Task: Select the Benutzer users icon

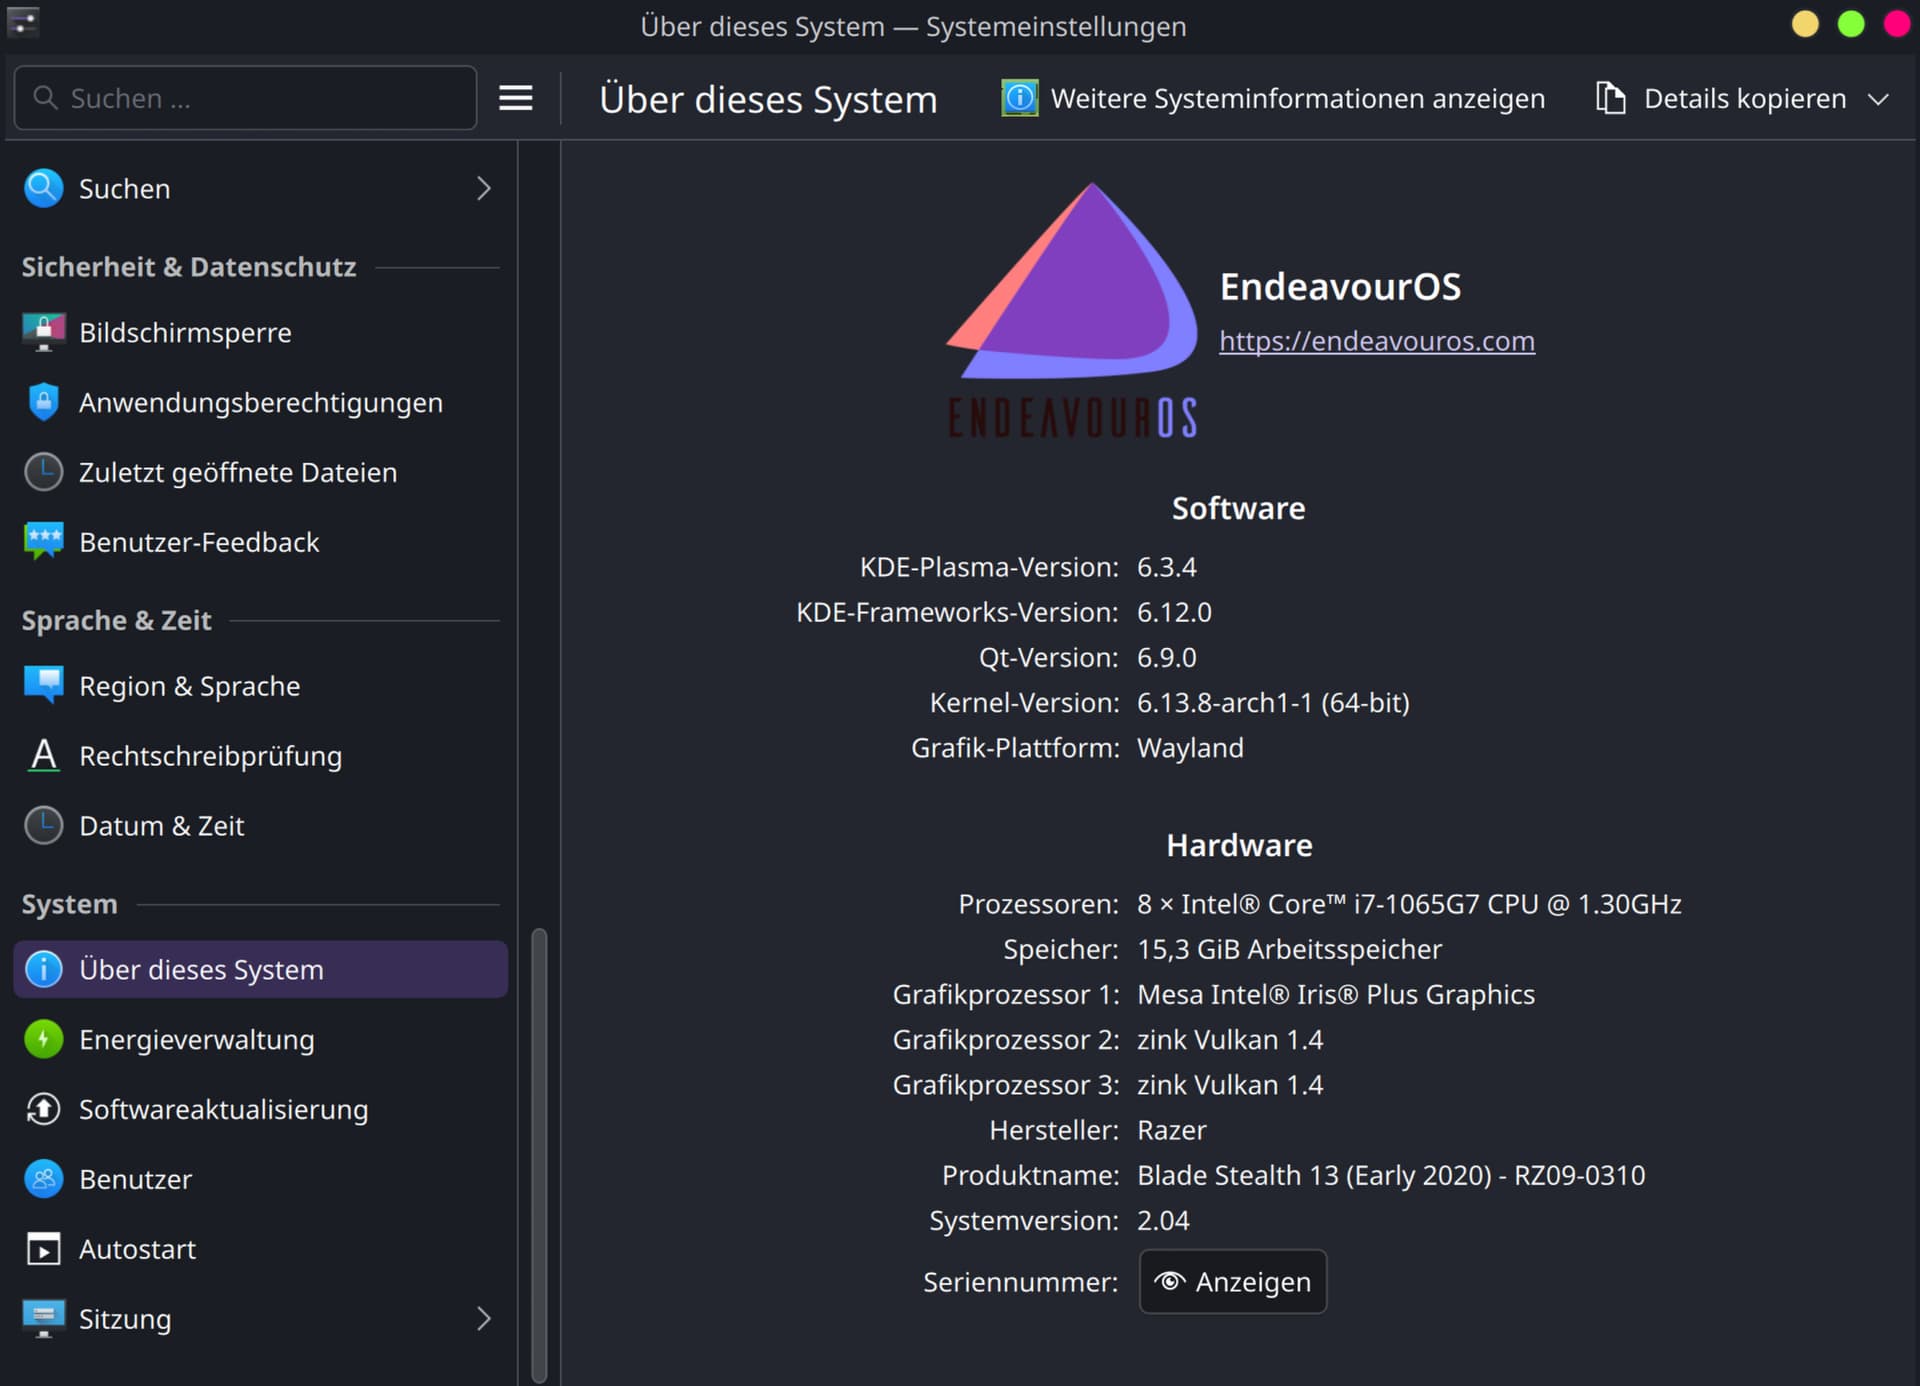Action: pyautogui.click(x=43, y=1179)
